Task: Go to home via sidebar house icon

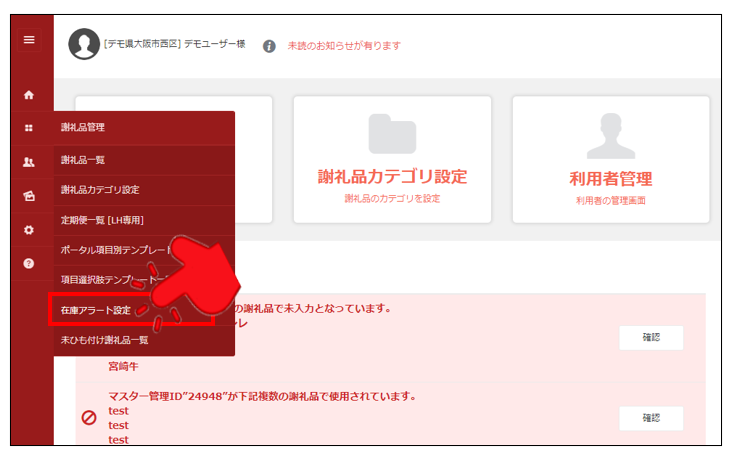Action: coord(29,95)
